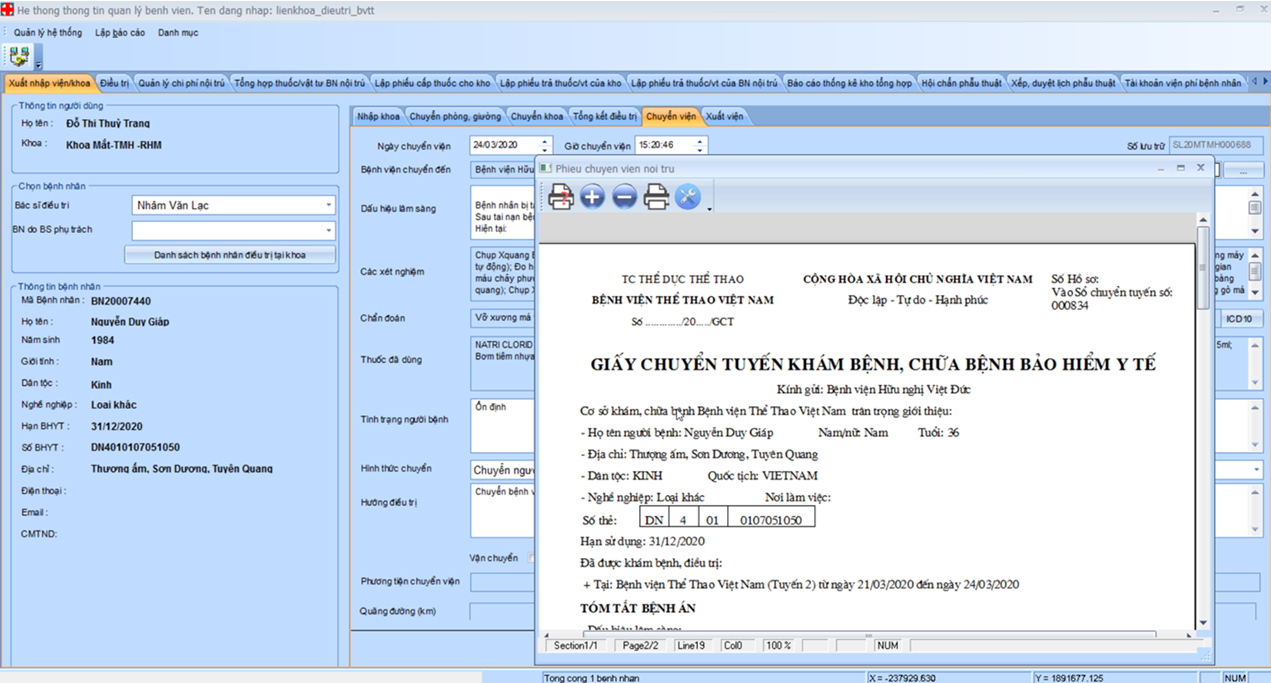The image size is (1271, 683).
Task: Click Danh sách bệnh nhân điều trị tại khoa button
Action: tap(230, 254)
